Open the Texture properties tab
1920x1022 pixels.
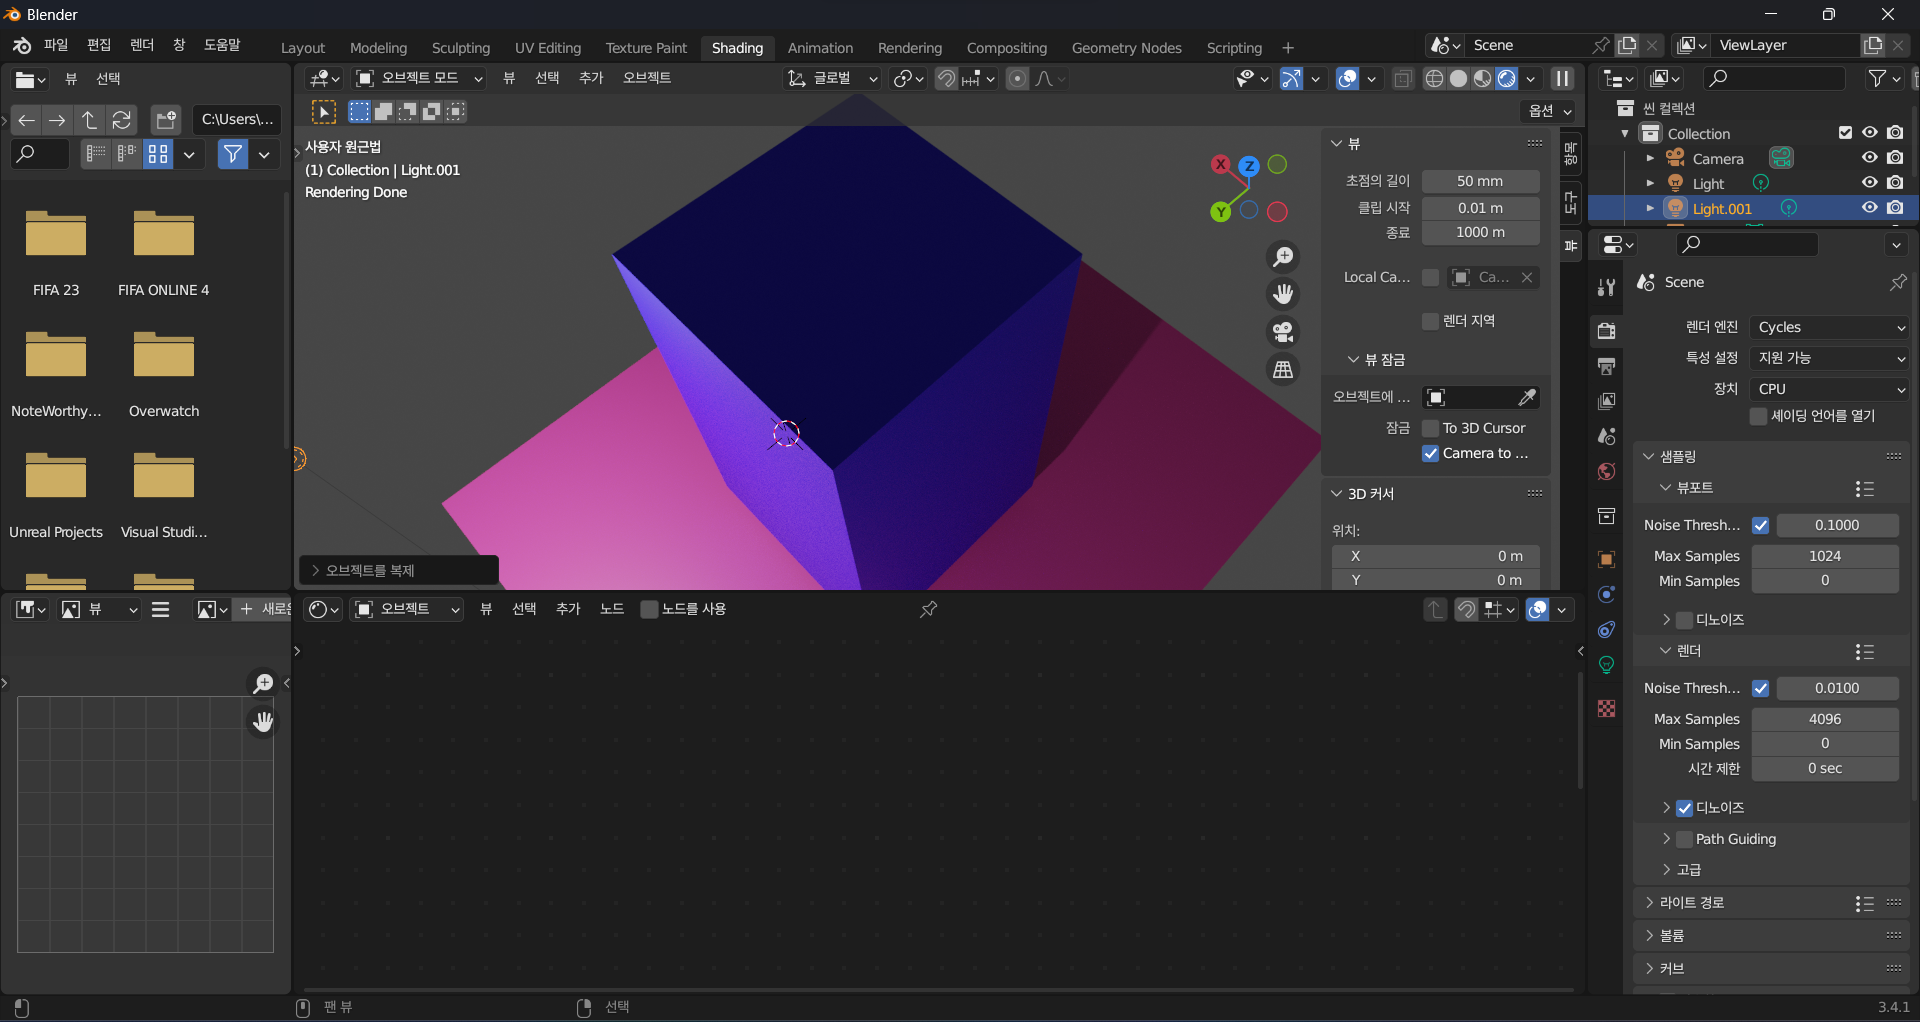(1606, 708)
